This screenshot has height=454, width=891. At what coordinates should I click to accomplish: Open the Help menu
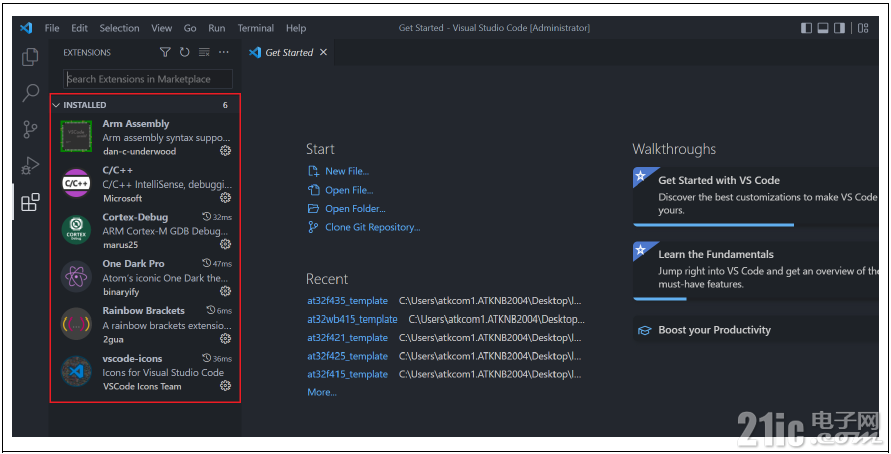point(296,28)
